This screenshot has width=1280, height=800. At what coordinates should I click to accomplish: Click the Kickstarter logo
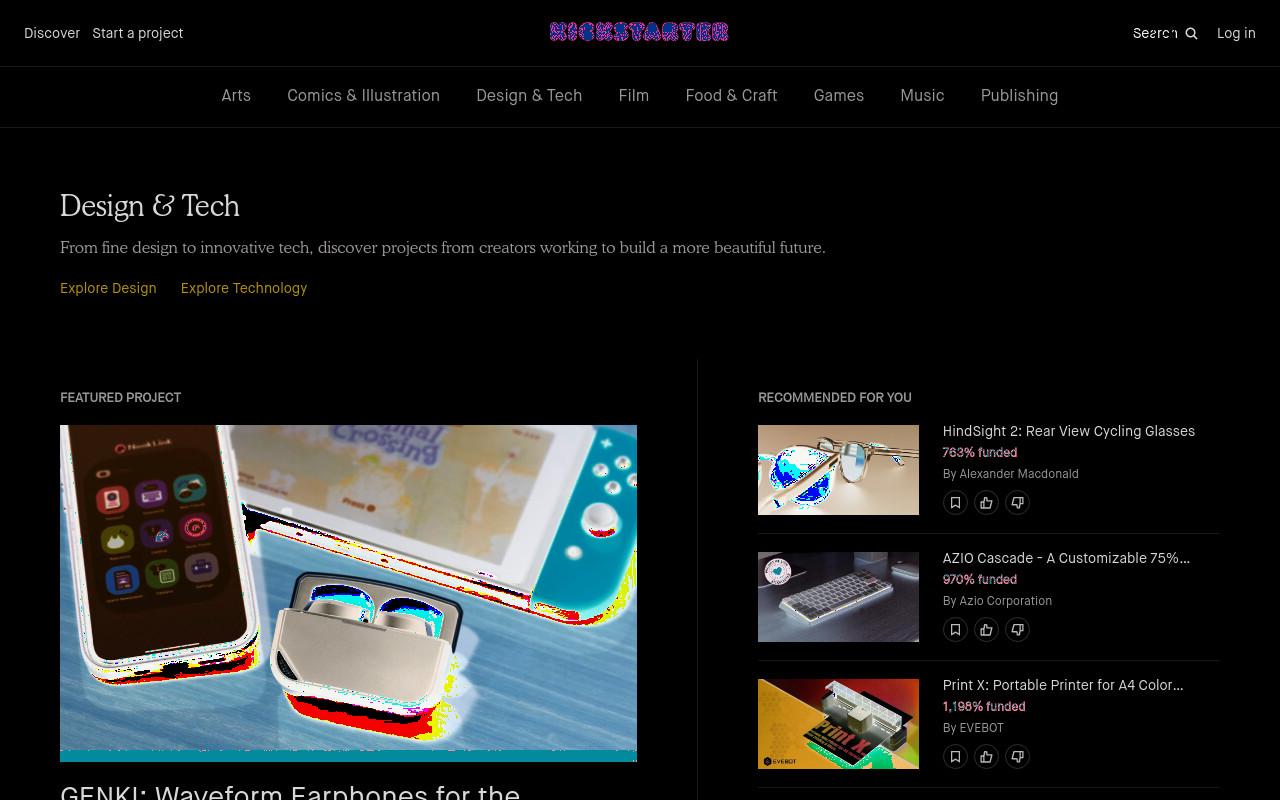639,32
